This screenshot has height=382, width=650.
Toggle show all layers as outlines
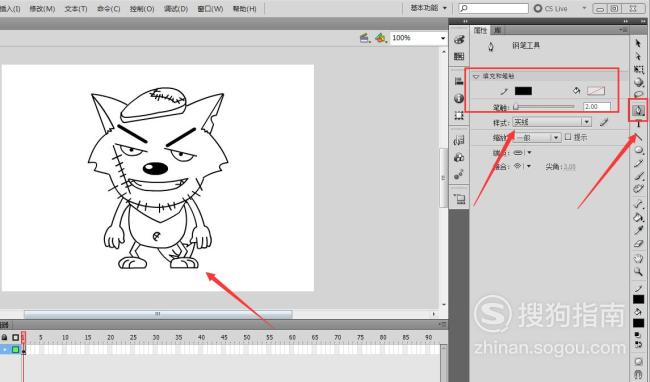pos(15,338)
